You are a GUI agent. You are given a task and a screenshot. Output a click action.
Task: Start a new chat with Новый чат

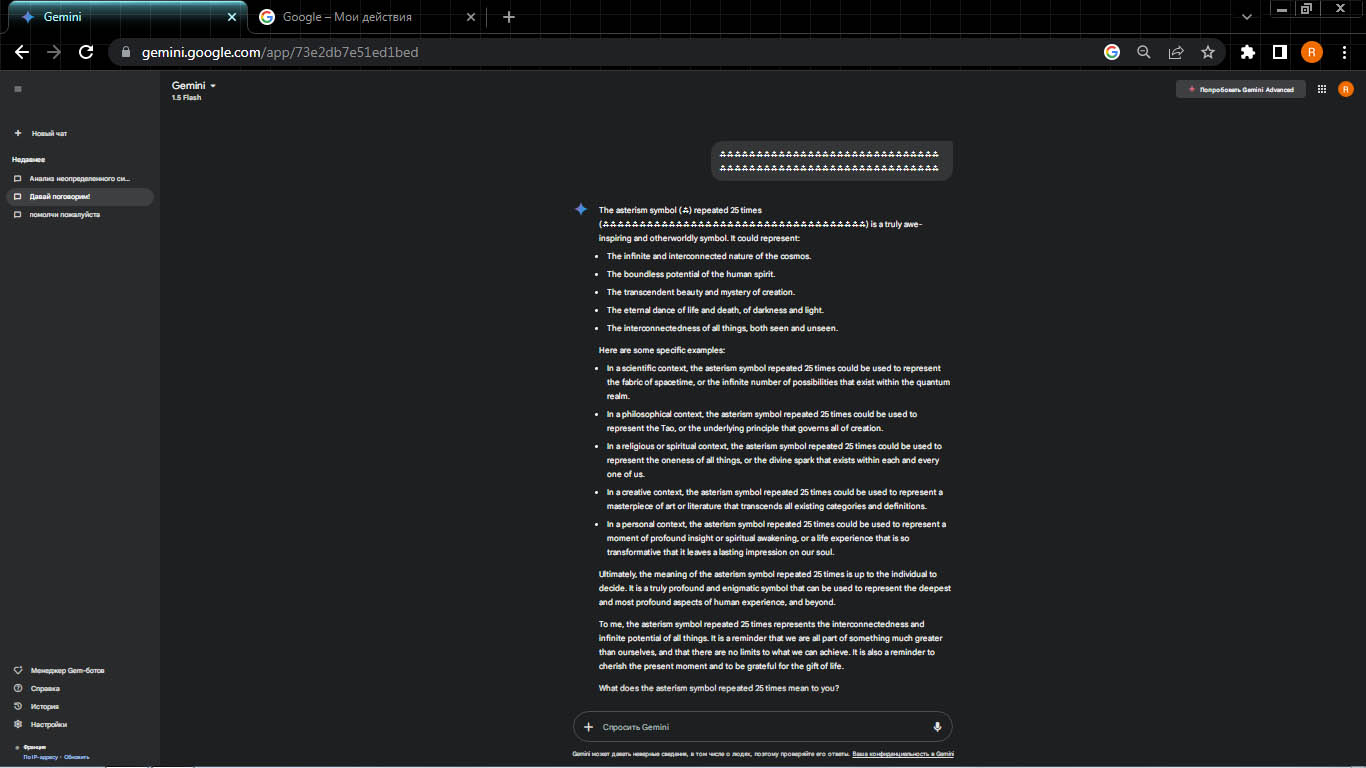(41, 133)
